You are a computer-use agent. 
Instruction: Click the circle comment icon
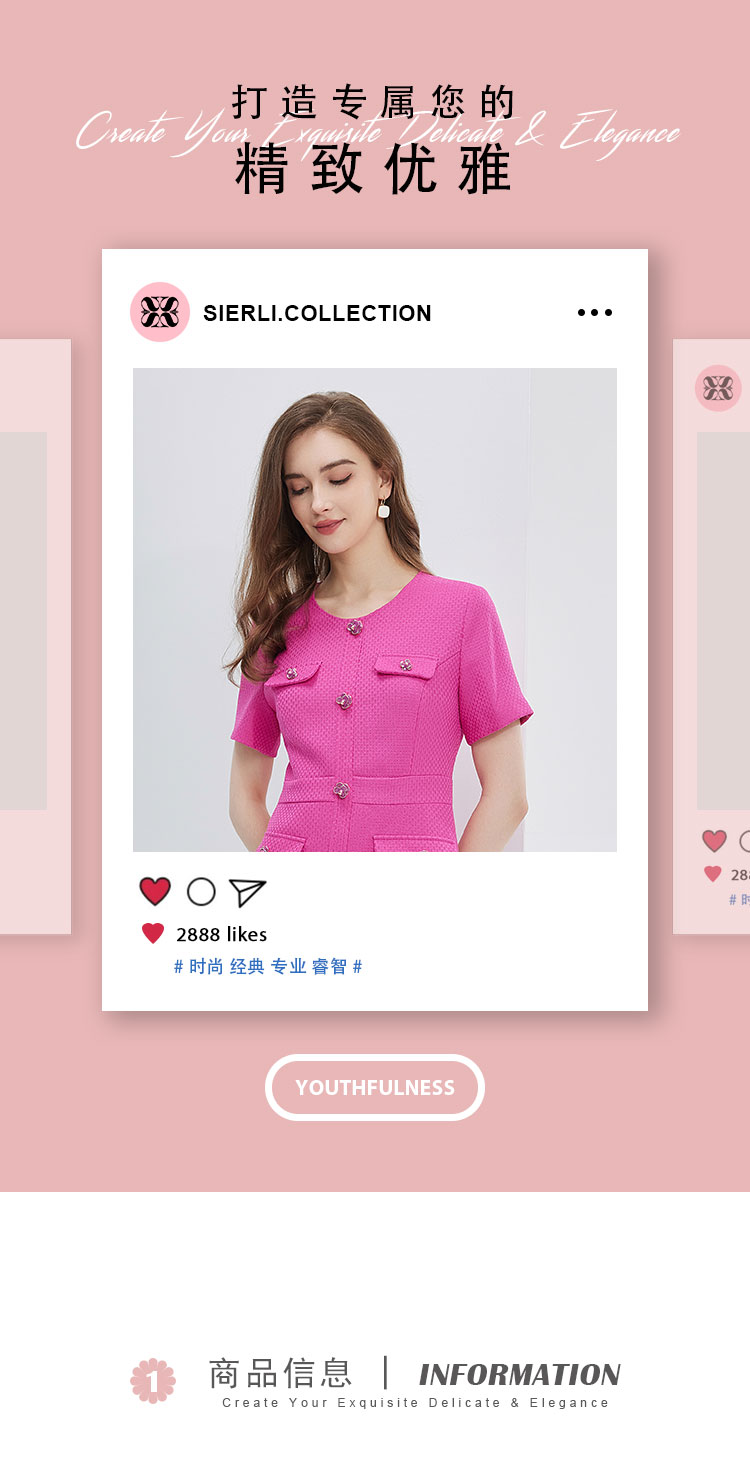coord(201,892)
